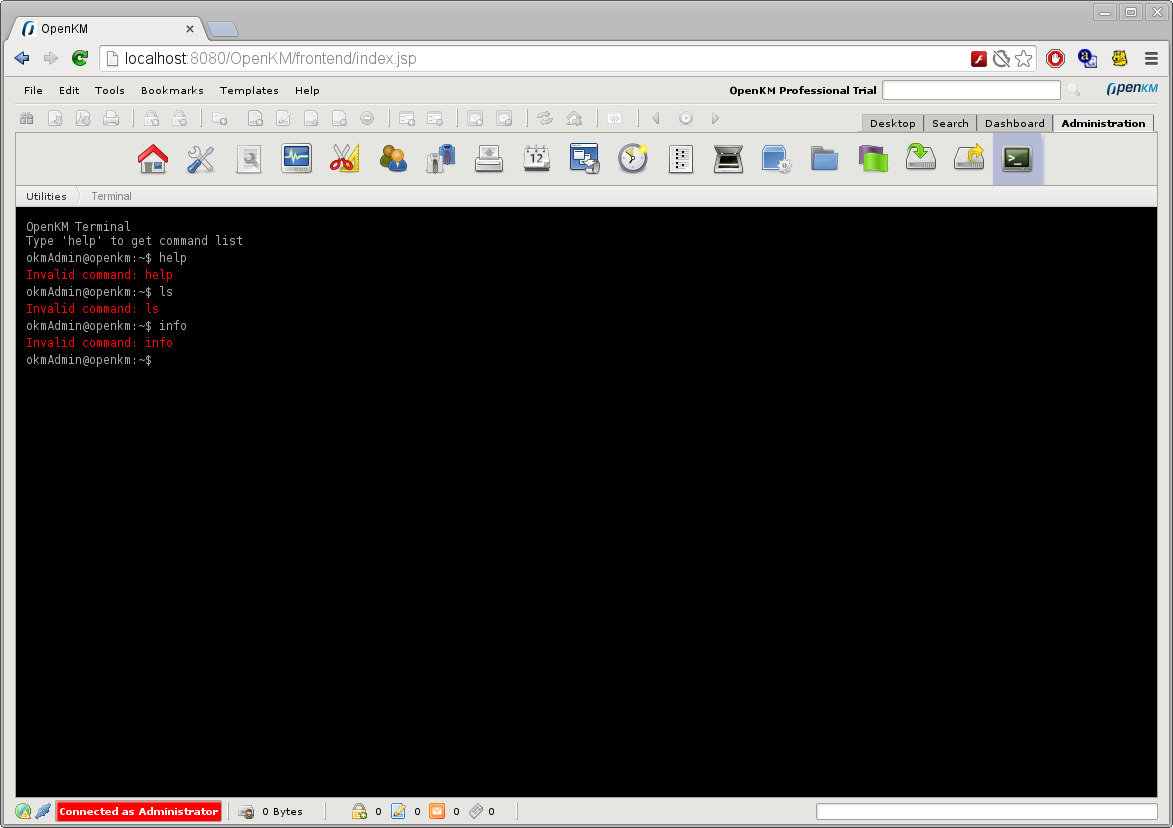This screenshot has height=828, width=1173.
Task: Open the clock activity log icon
Action: point(633,158)
